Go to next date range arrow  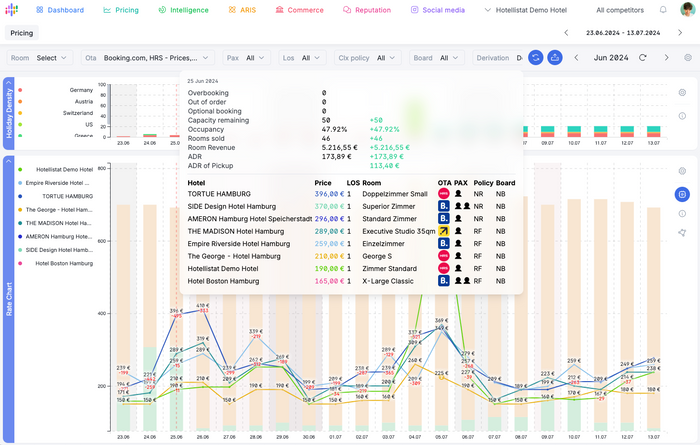680,33
